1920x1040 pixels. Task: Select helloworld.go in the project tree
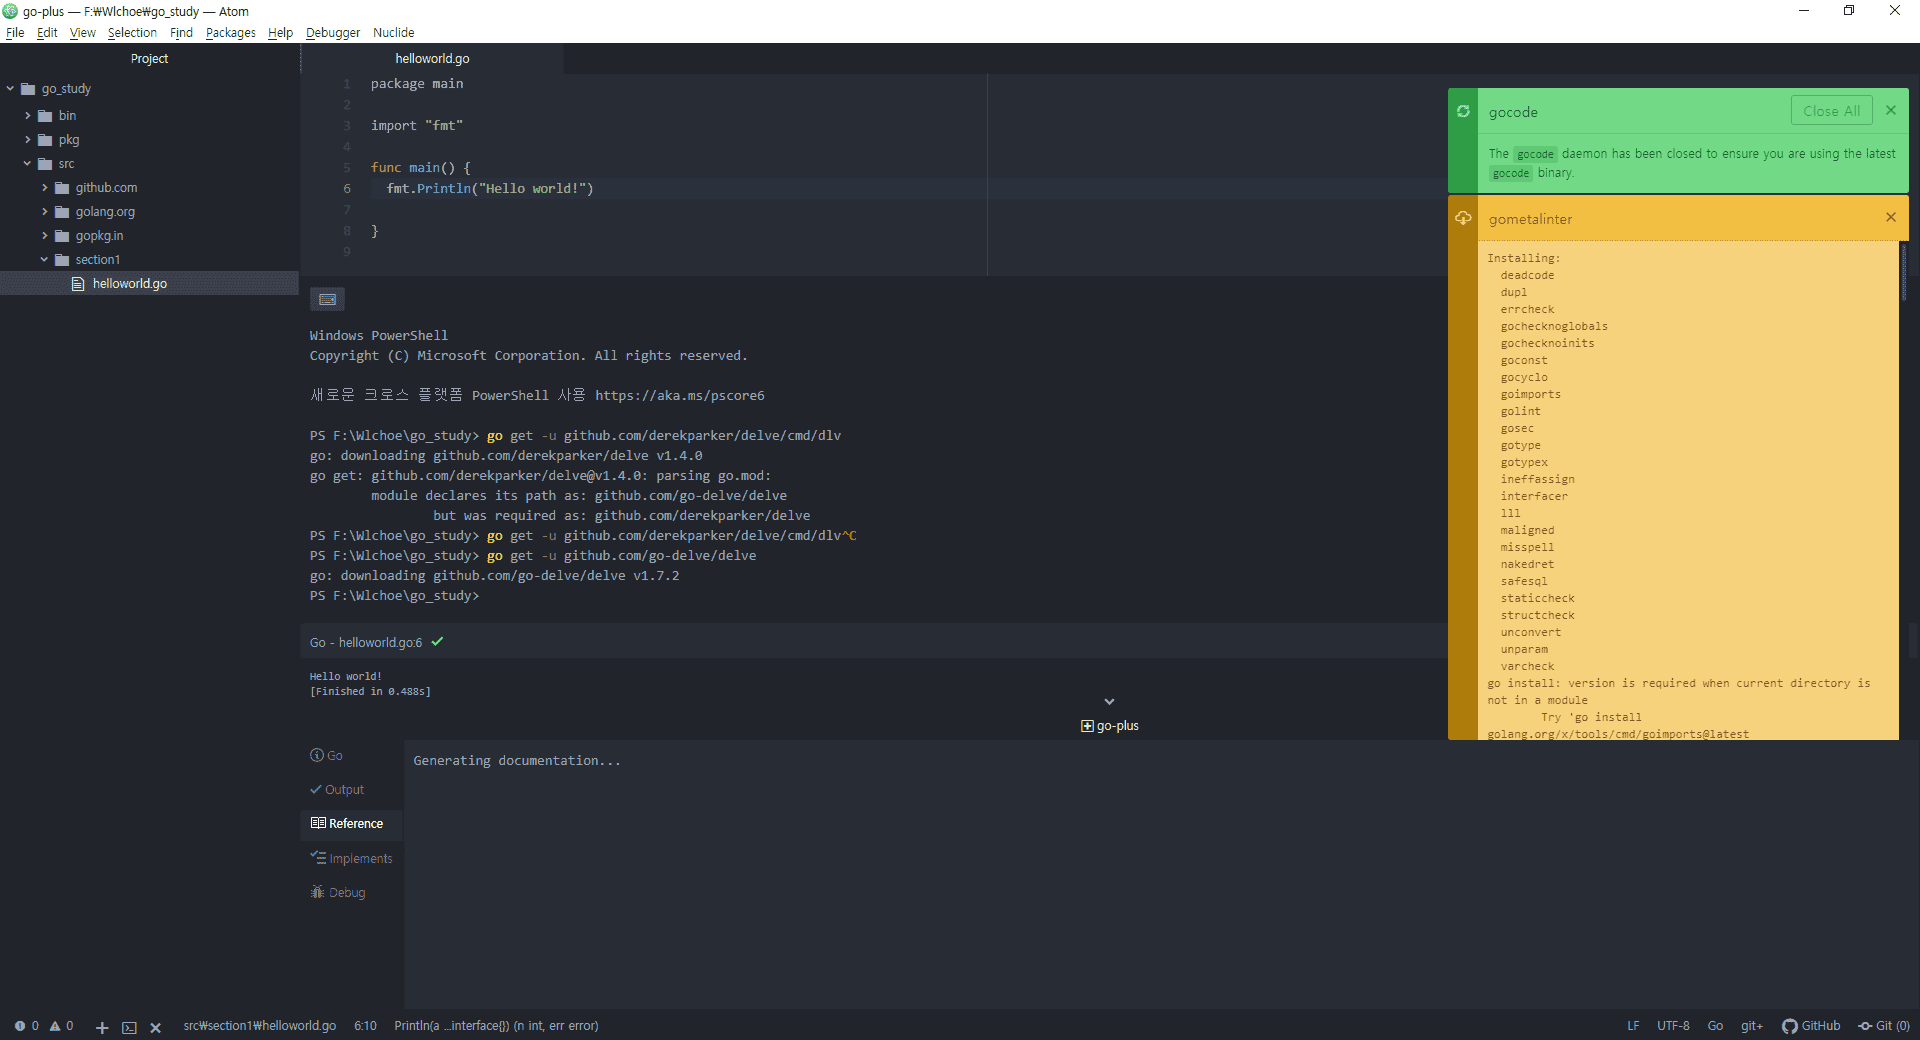tap(149, 284)
